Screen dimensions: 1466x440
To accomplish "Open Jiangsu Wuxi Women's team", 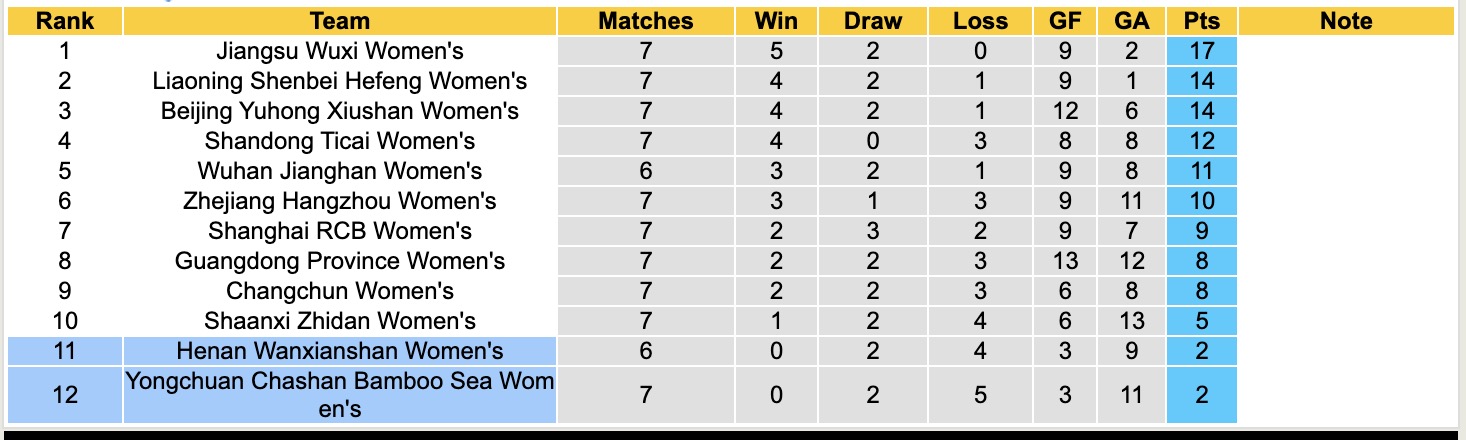I will pyautogui.click(x=340, y=51).
